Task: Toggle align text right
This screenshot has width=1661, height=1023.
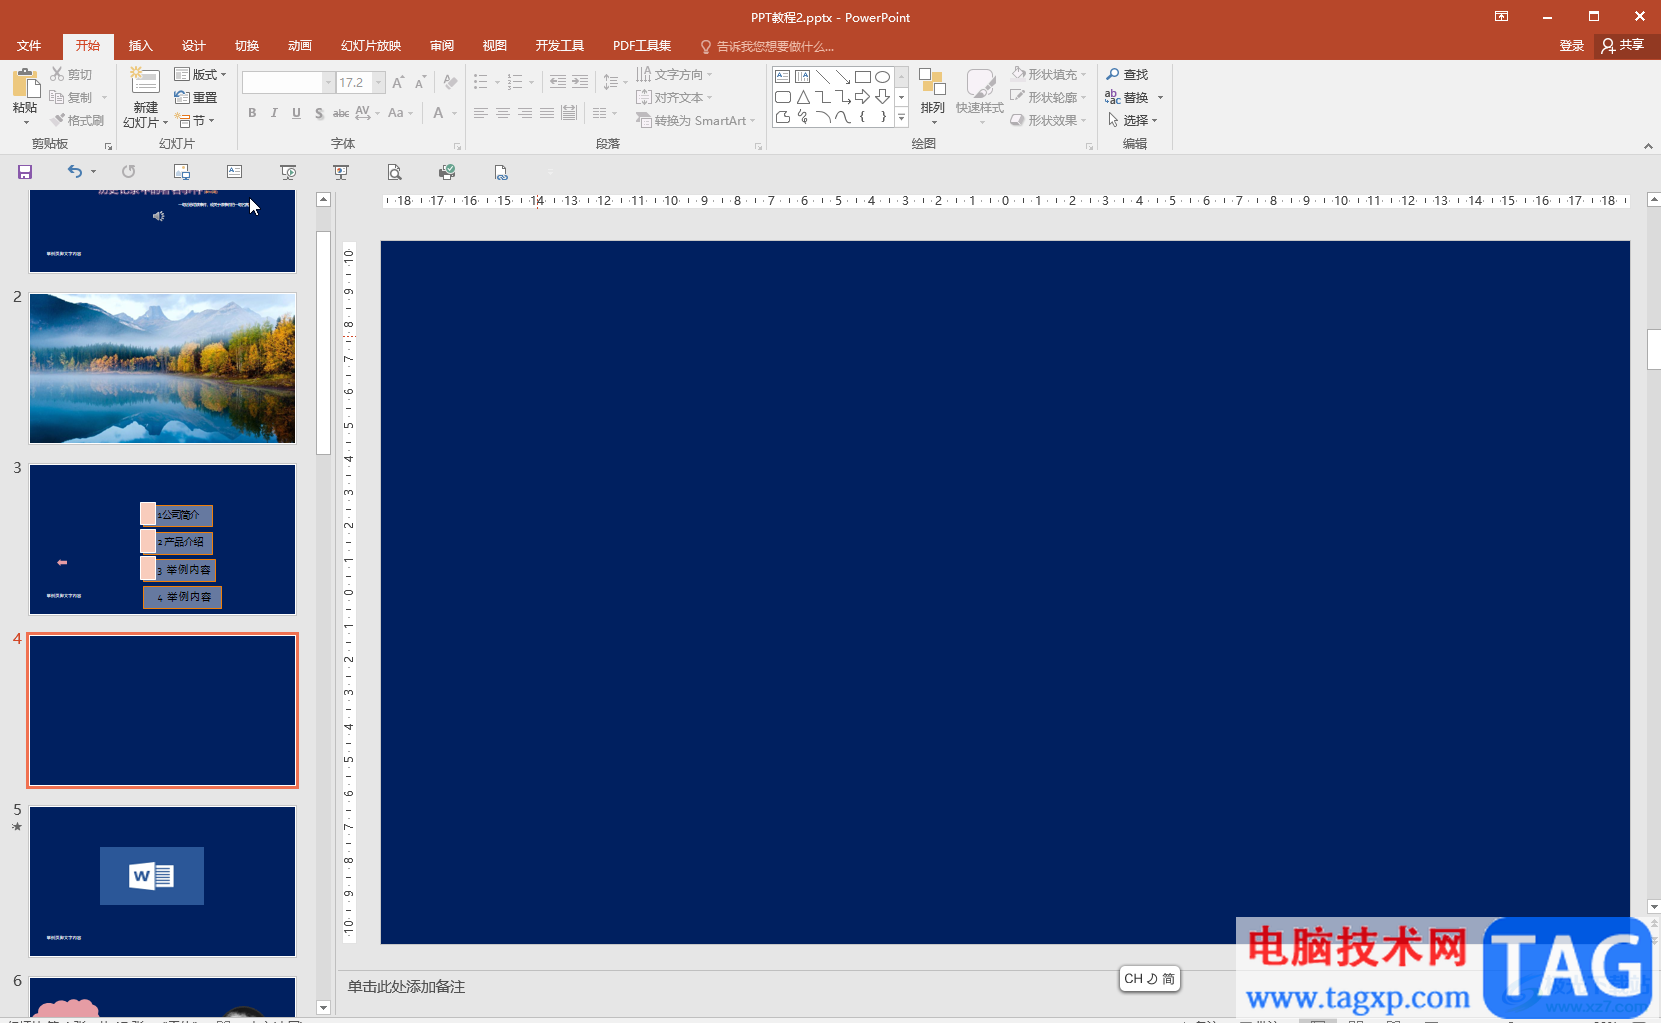Action: (525, 113)
